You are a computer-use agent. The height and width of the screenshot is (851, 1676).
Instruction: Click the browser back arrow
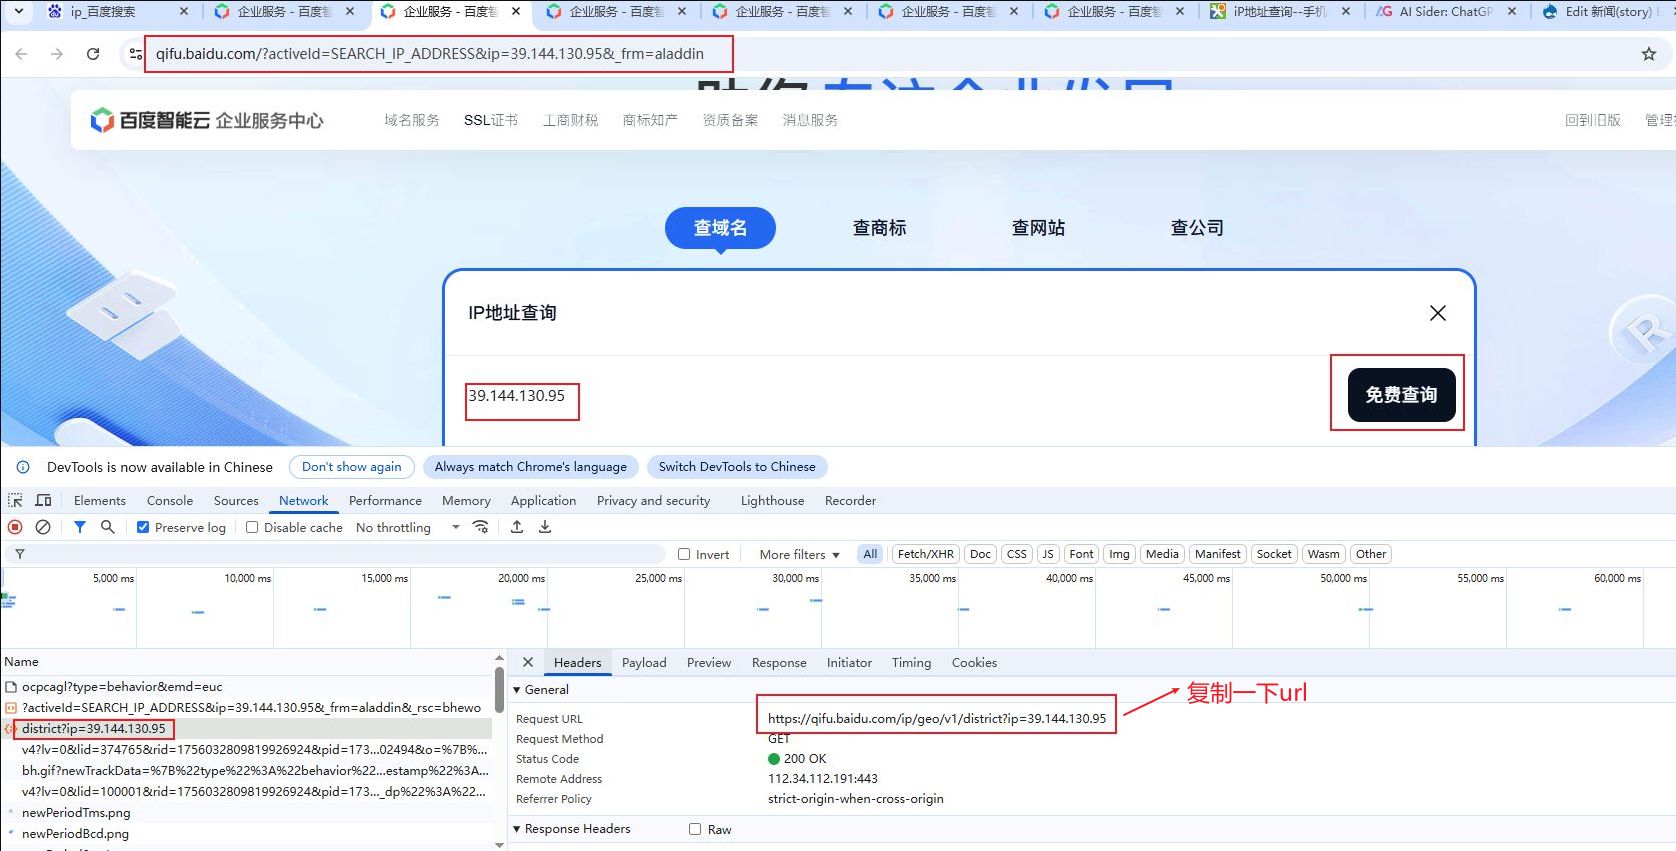click(x=21, y=54)
